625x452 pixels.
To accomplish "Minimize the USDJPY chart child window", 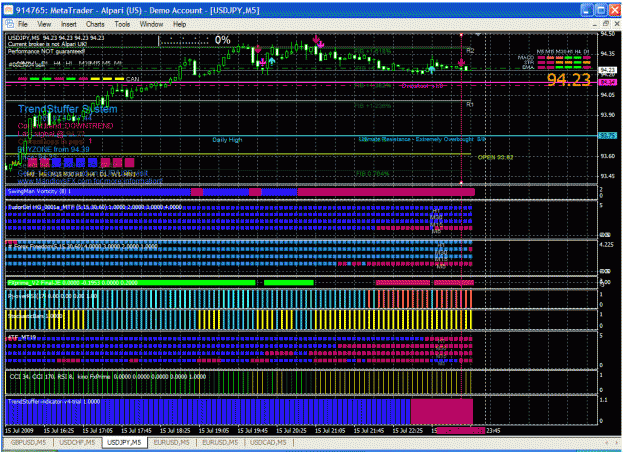I will tap(594, 24).
